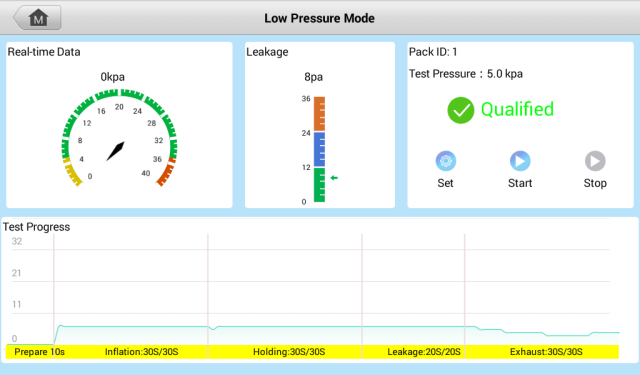Viewport: 640px width, 375px height.
Task: Click the Leakage panel heading
Action: tap(267, 52)
